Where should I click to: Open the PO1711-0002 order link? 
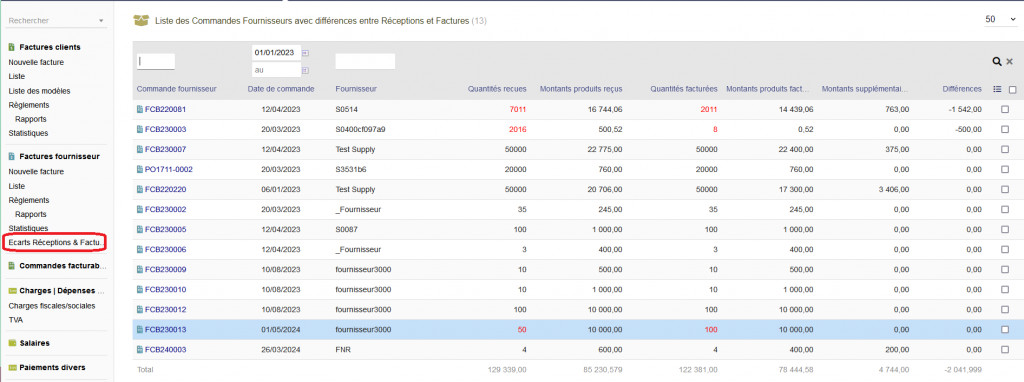168,169
